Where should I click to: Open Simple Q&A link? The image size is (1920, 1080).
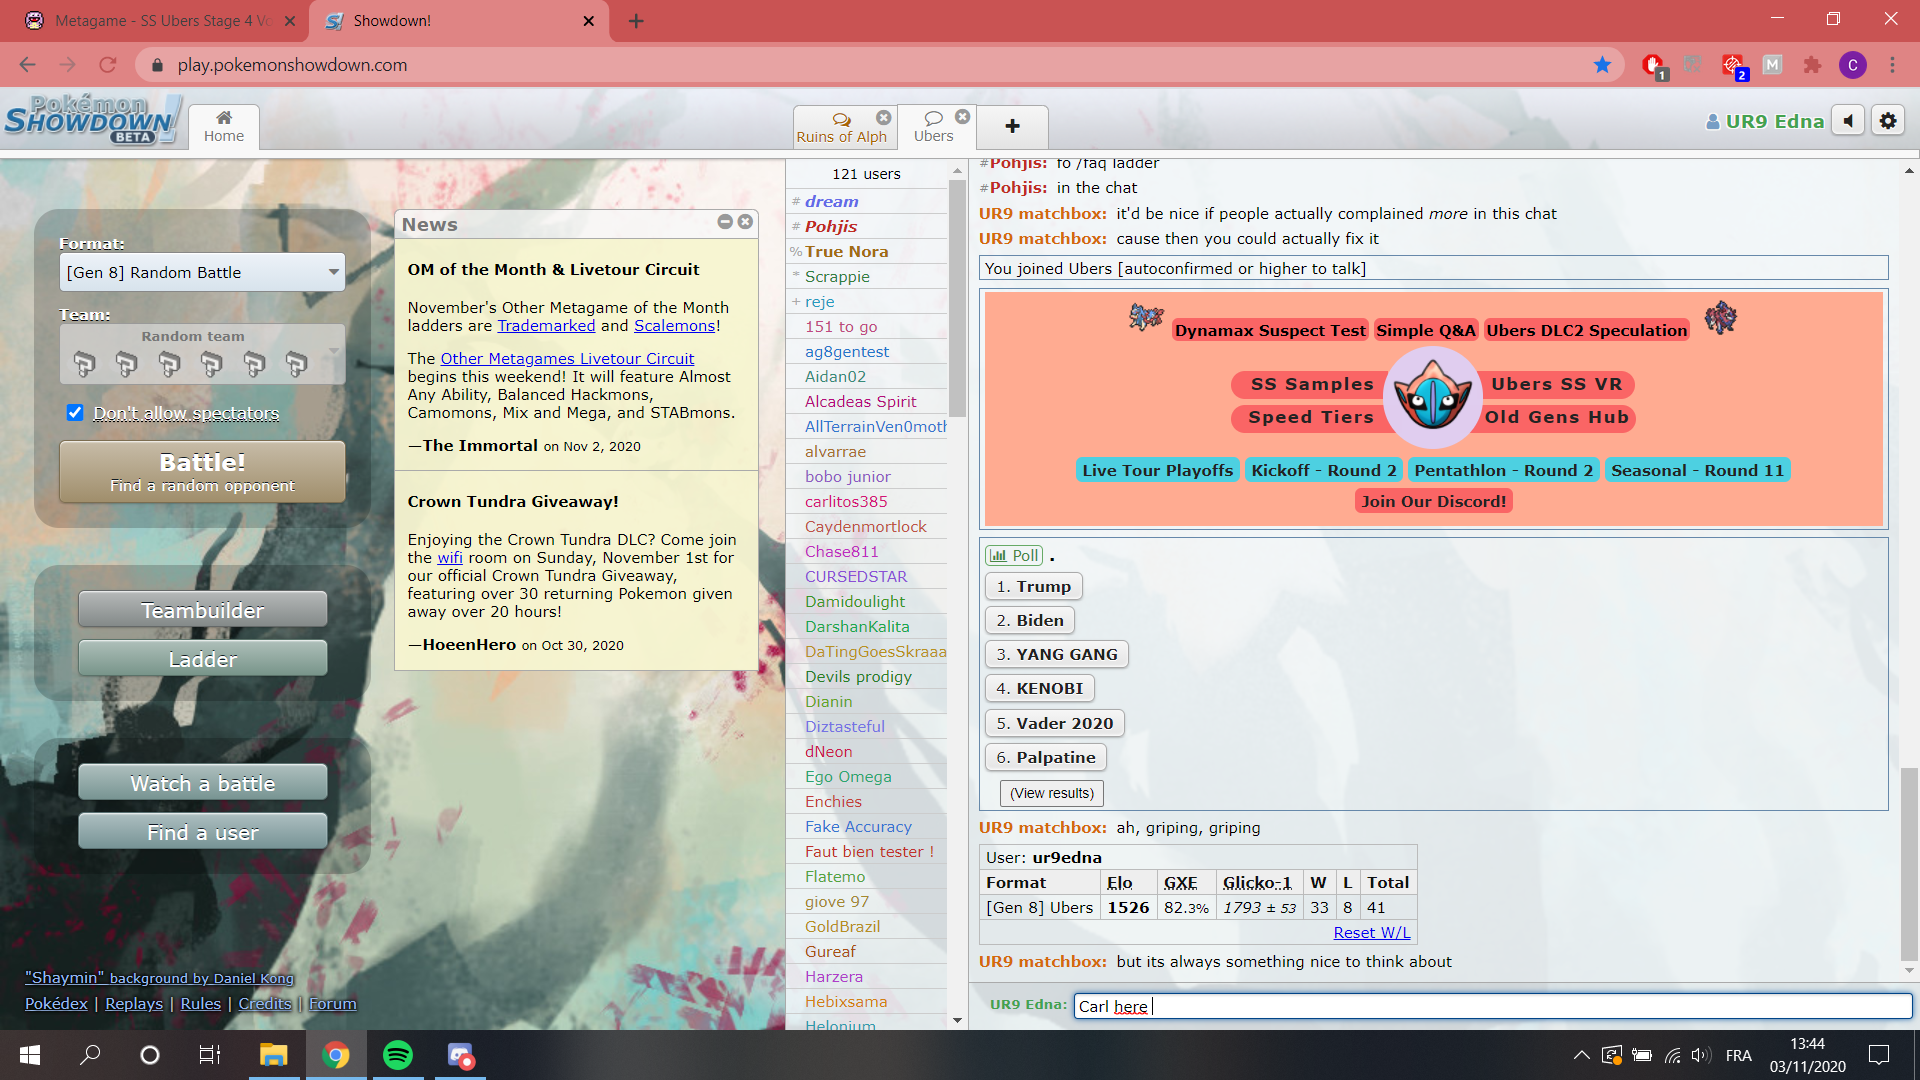[1425, 331]
